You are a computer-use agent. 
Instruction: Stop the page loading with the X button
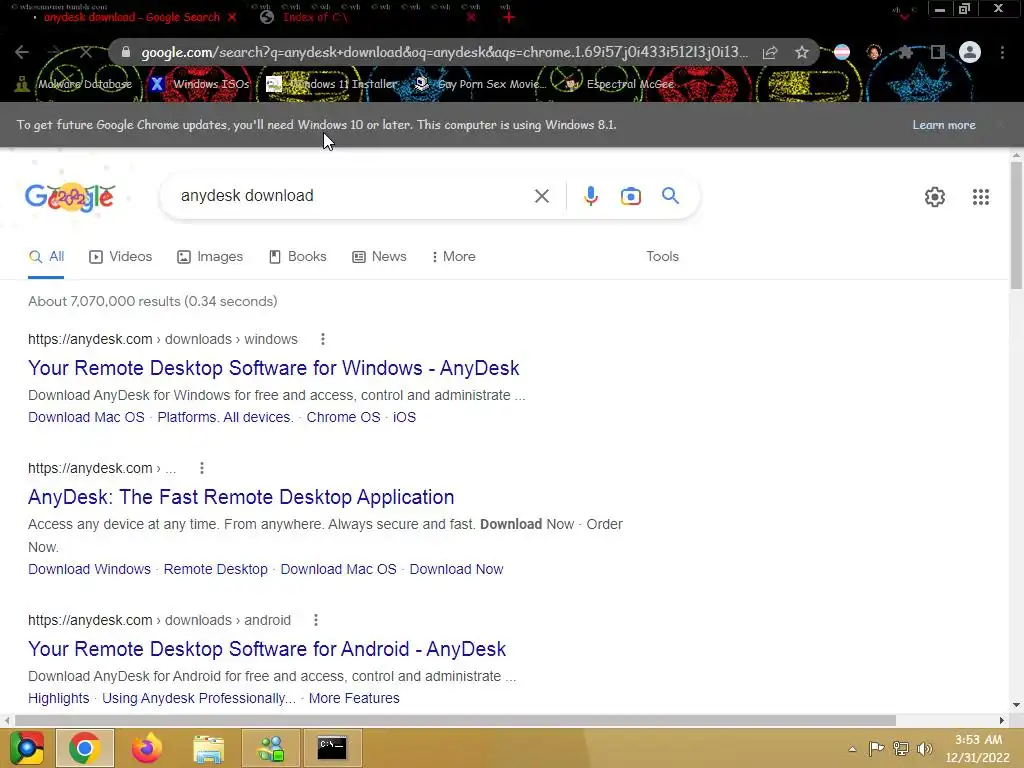coord(86,52)
